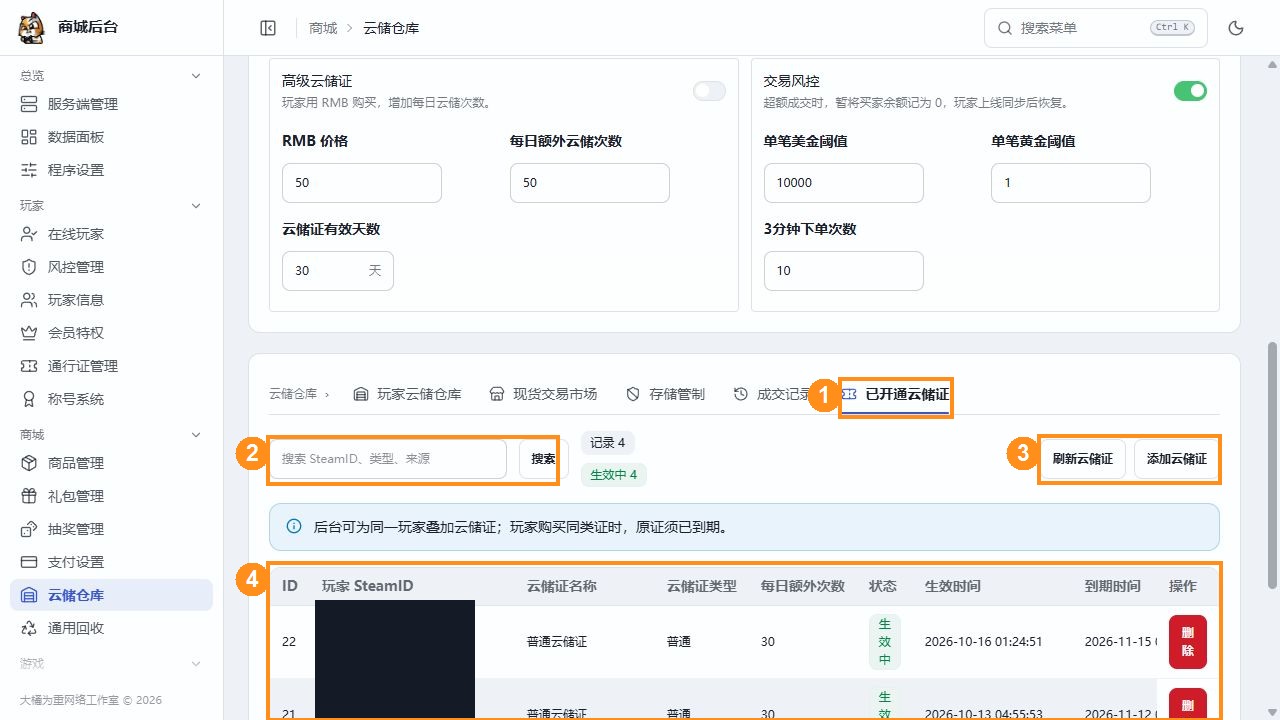Click the 生效中 4 badge

614,475
